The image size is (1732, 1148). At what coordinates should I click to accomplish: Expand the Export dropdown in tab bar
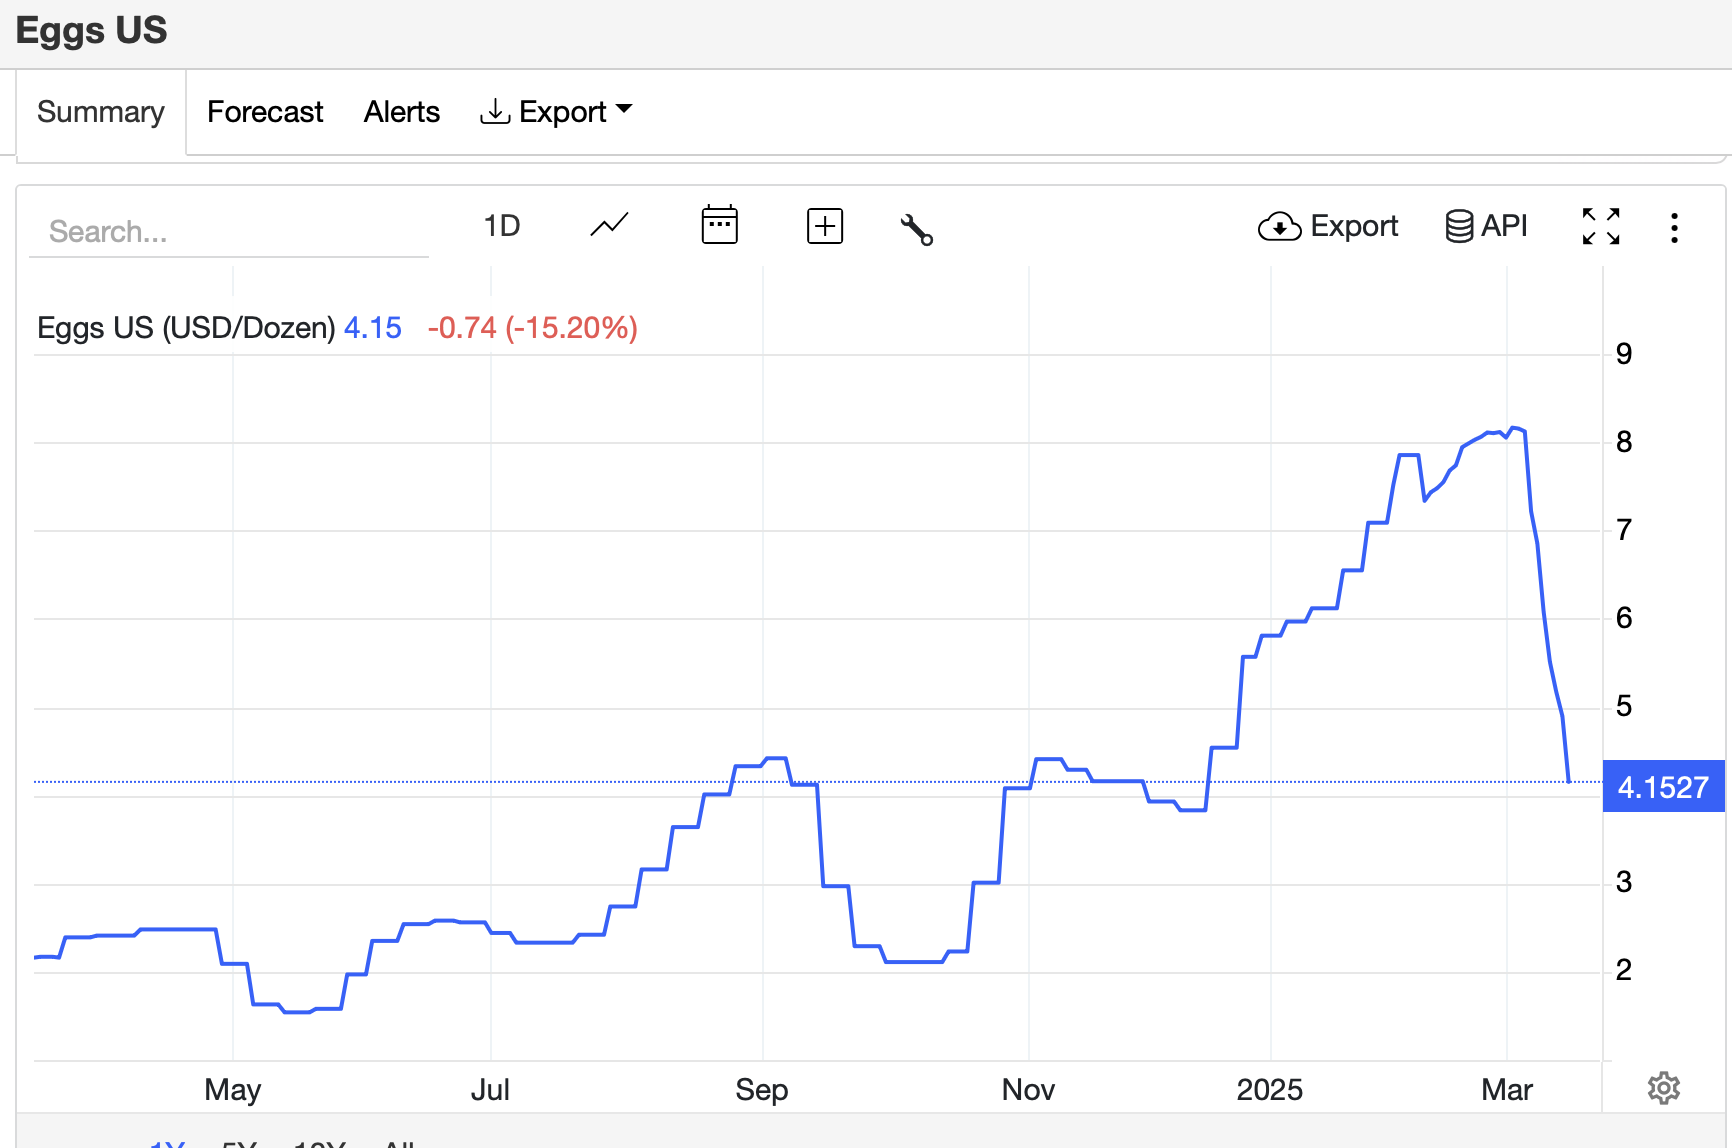[556, 112]
